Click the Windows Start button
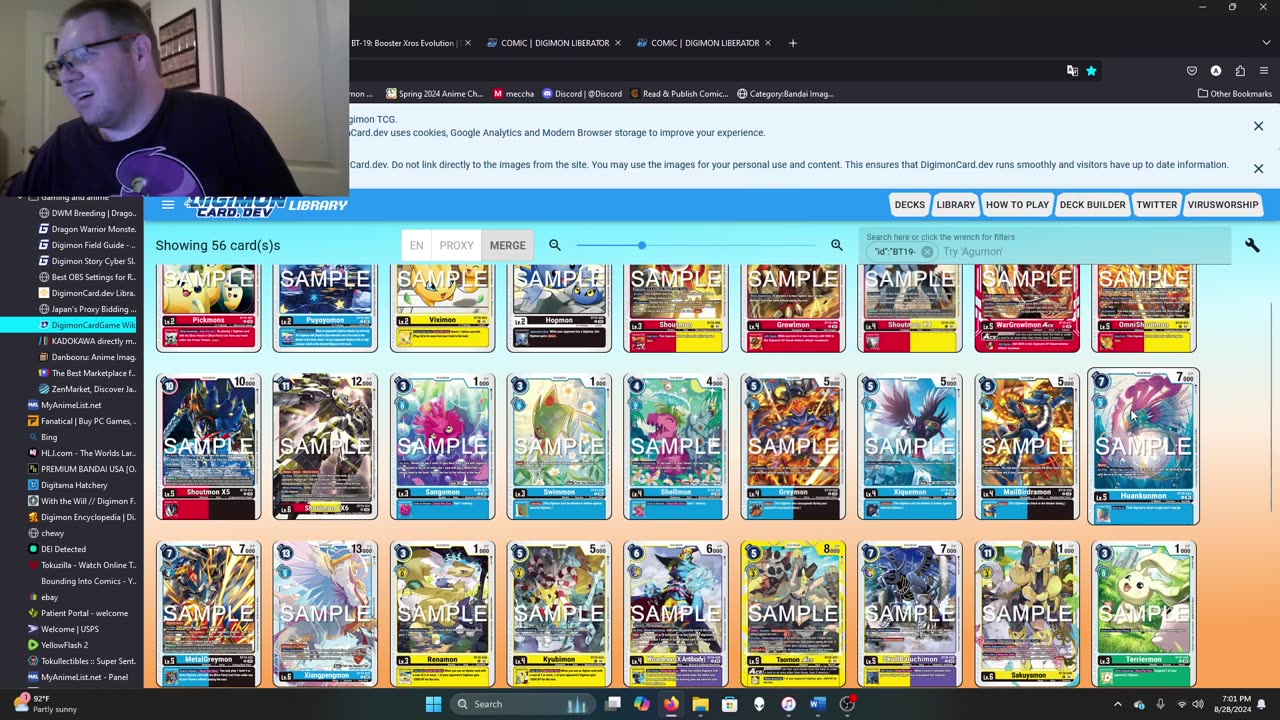This screenshot has height=720, width=1280. (x=433, y=704)
